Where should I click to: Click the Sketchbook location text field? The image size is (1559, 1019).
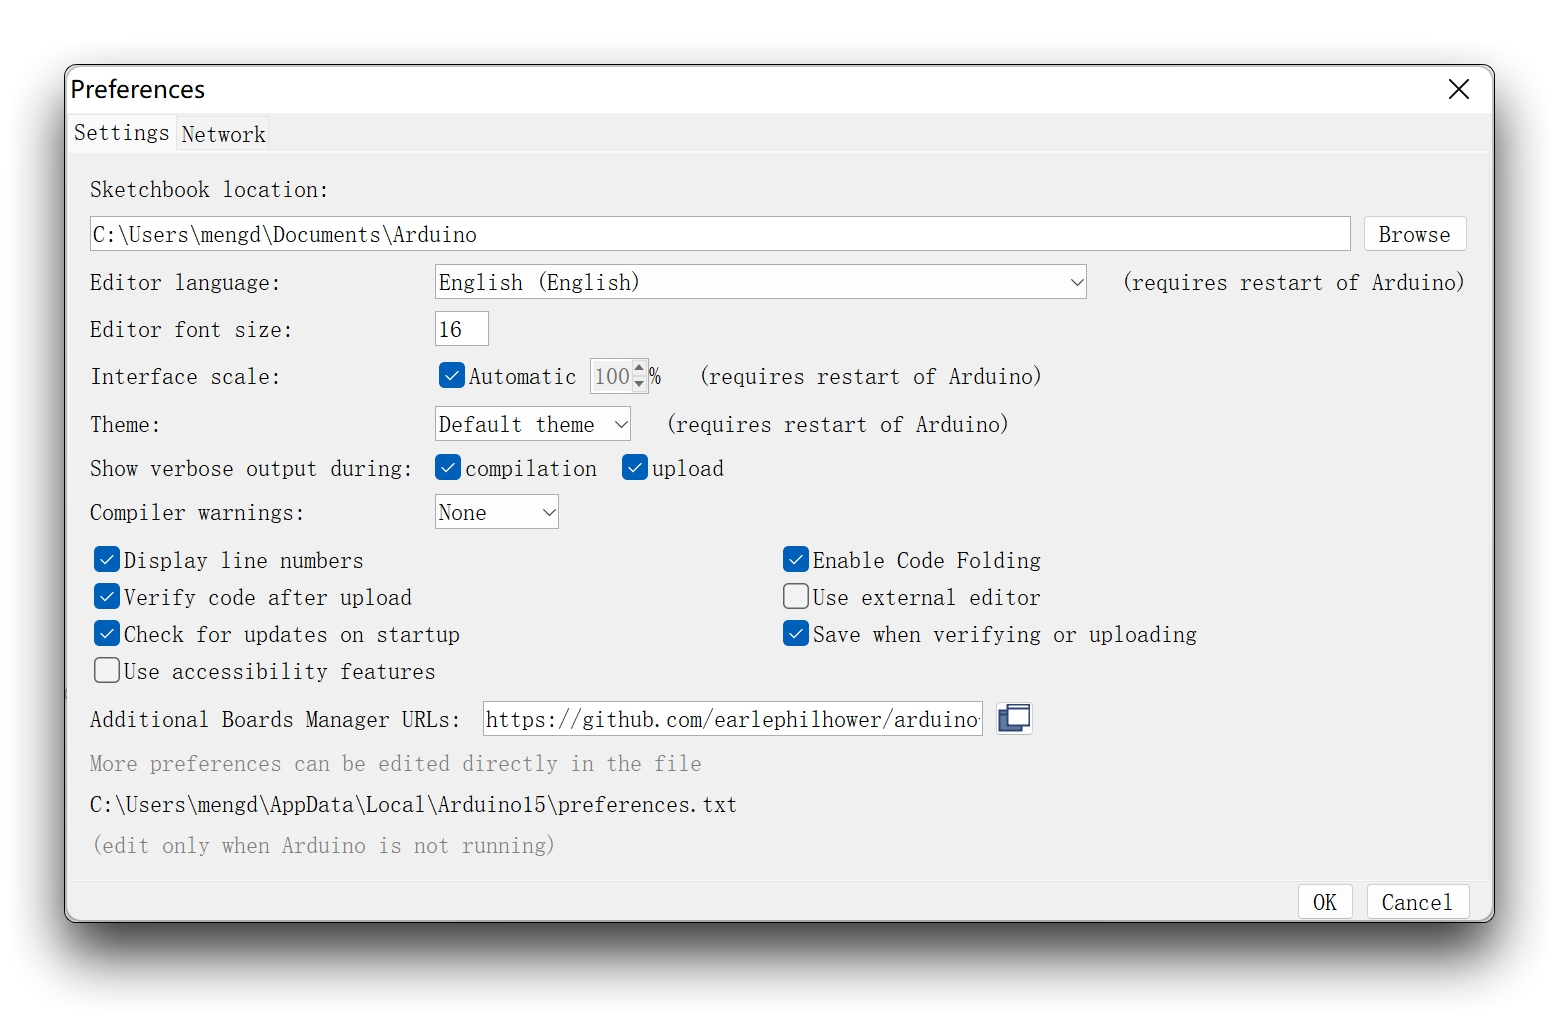point(720,234)
